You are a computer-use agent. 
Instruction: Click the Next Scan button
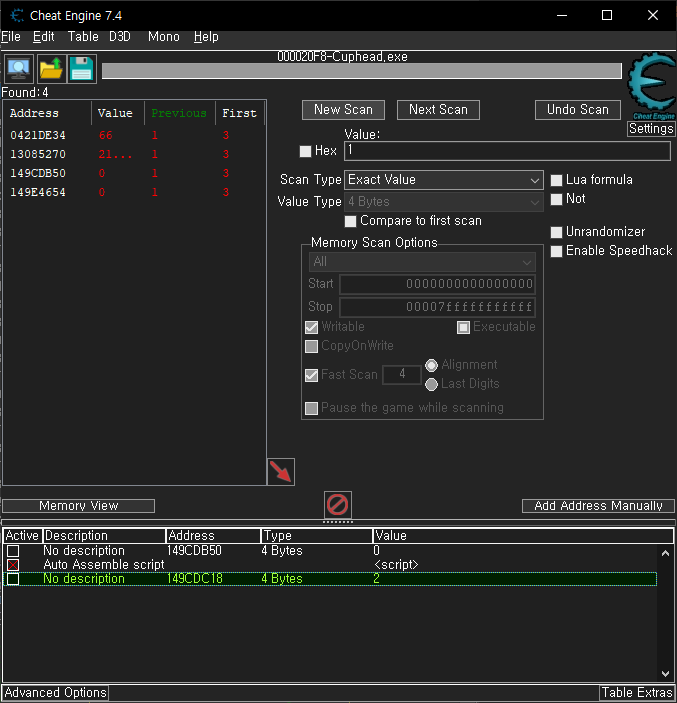(x=438, y=110)
